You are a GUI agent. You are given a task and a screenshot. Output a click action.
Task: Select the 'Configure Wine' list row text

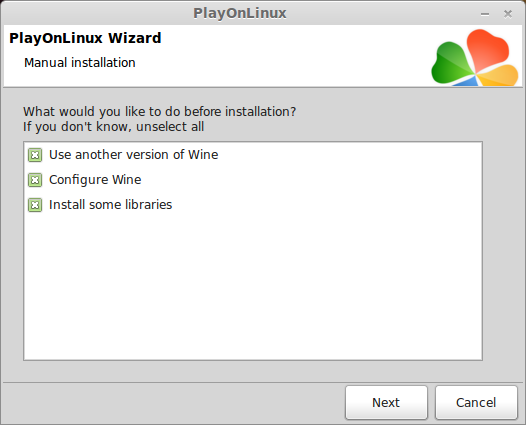coord(95,180)
